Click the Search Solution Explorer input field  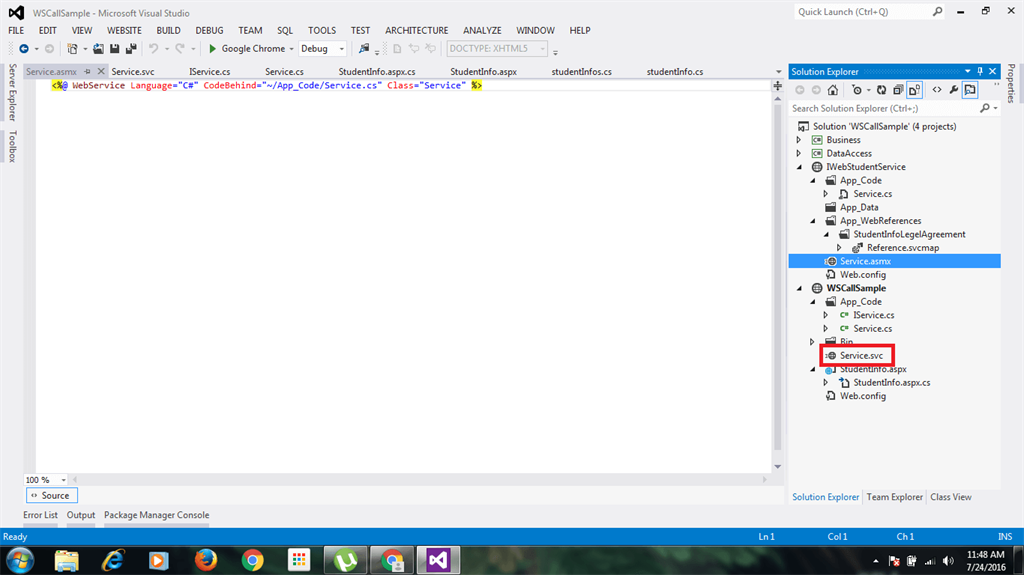885,108
